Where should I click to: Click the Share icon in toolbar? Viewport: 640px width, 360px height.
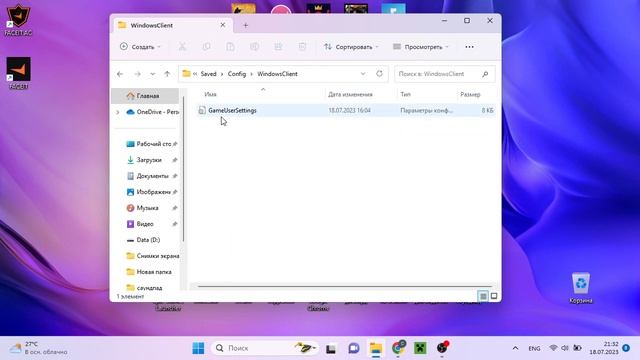click(278, 47)
